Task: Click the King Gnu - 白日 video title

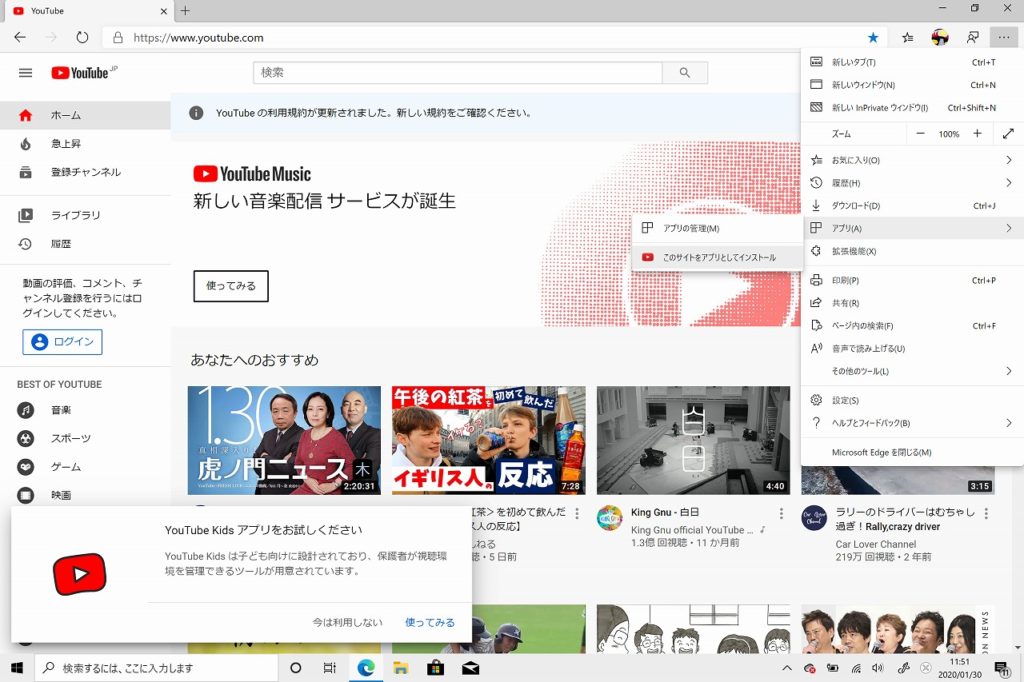Action: 665,513
